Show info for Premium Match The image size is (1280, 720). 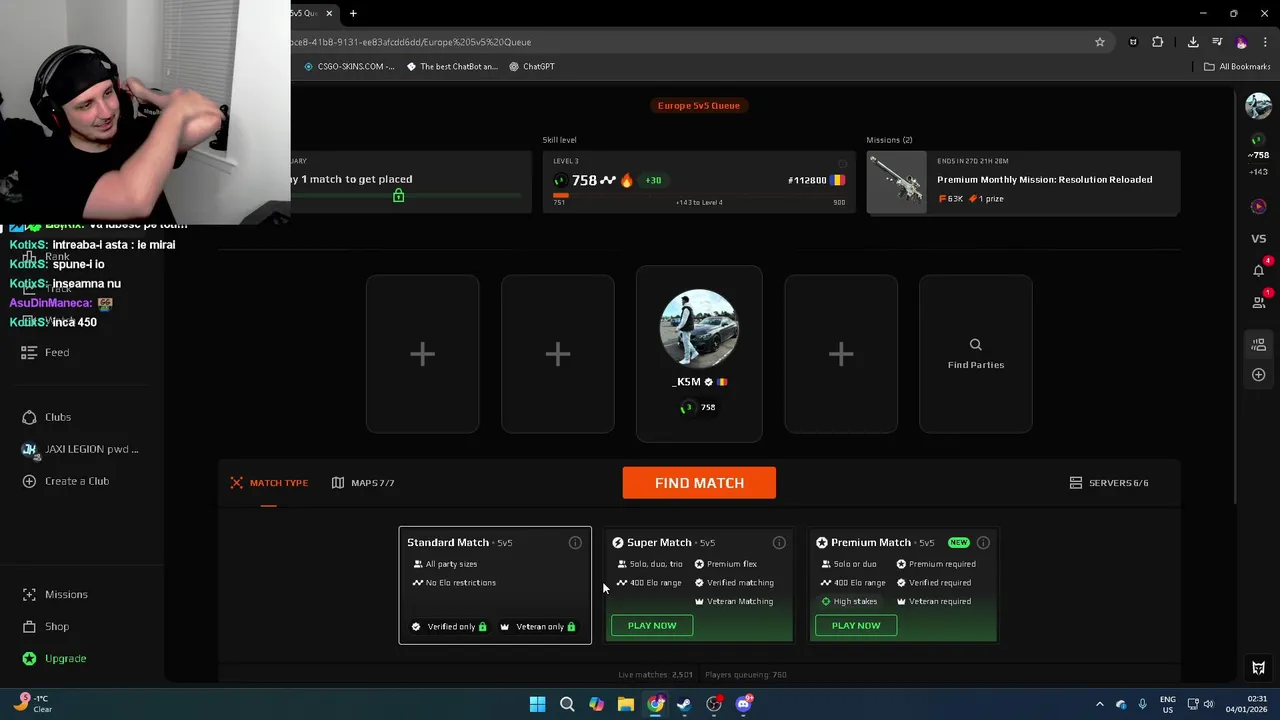[983, 542]
